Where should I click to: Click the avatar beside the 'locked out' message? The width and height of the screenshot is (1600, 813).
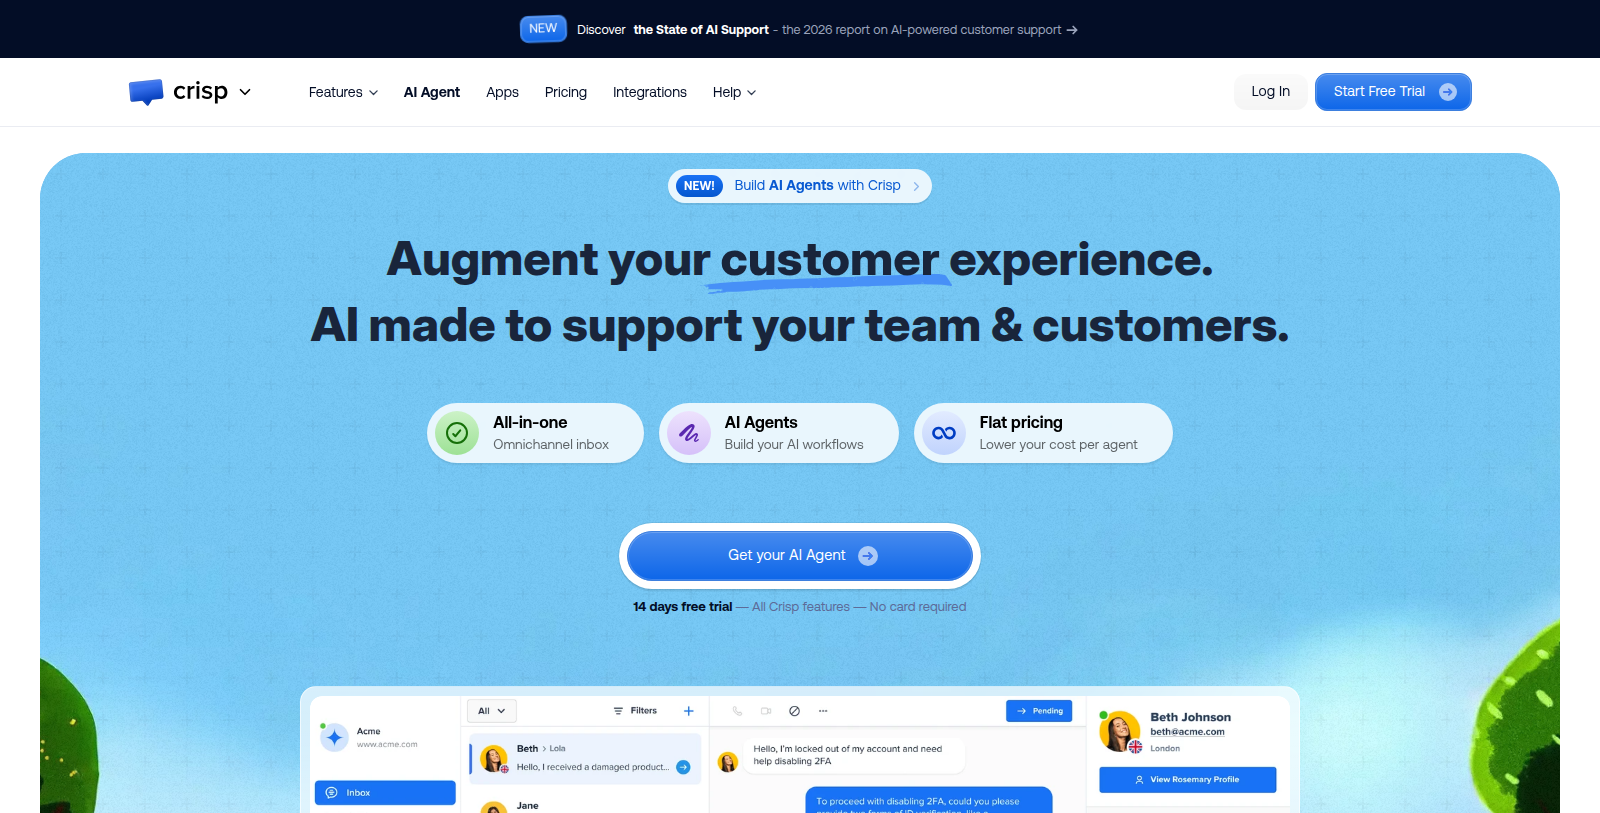[x=728, y=762]
